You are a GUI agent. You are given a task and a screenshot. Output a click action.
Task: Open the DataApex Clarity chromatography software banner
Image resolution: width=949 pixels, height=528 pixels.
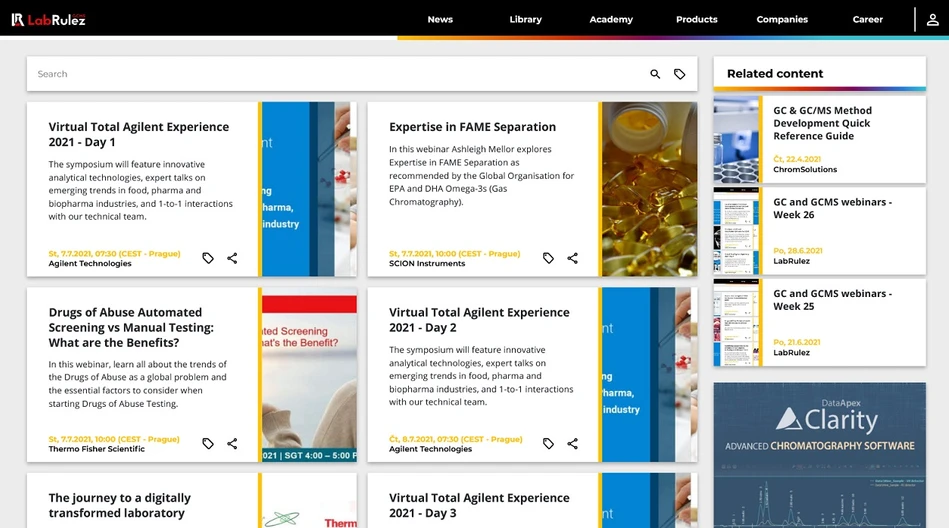(819, 455)
